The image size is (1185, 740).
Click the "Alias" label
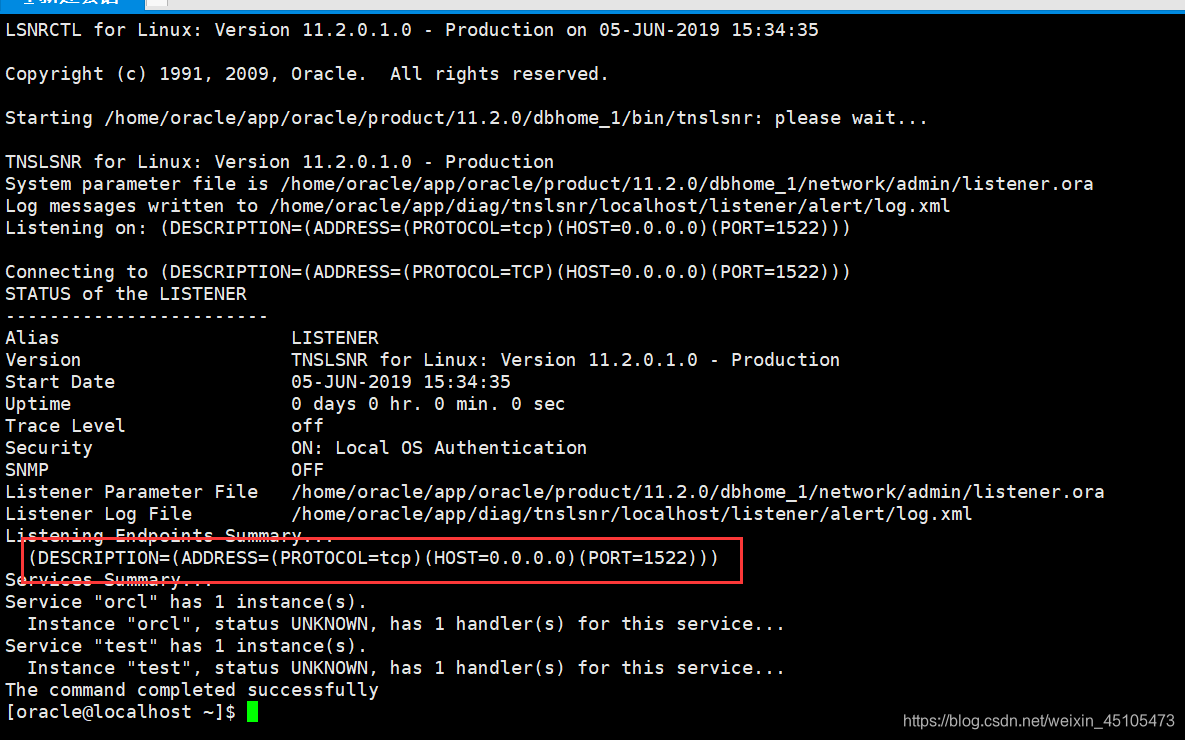click(32, 337)
